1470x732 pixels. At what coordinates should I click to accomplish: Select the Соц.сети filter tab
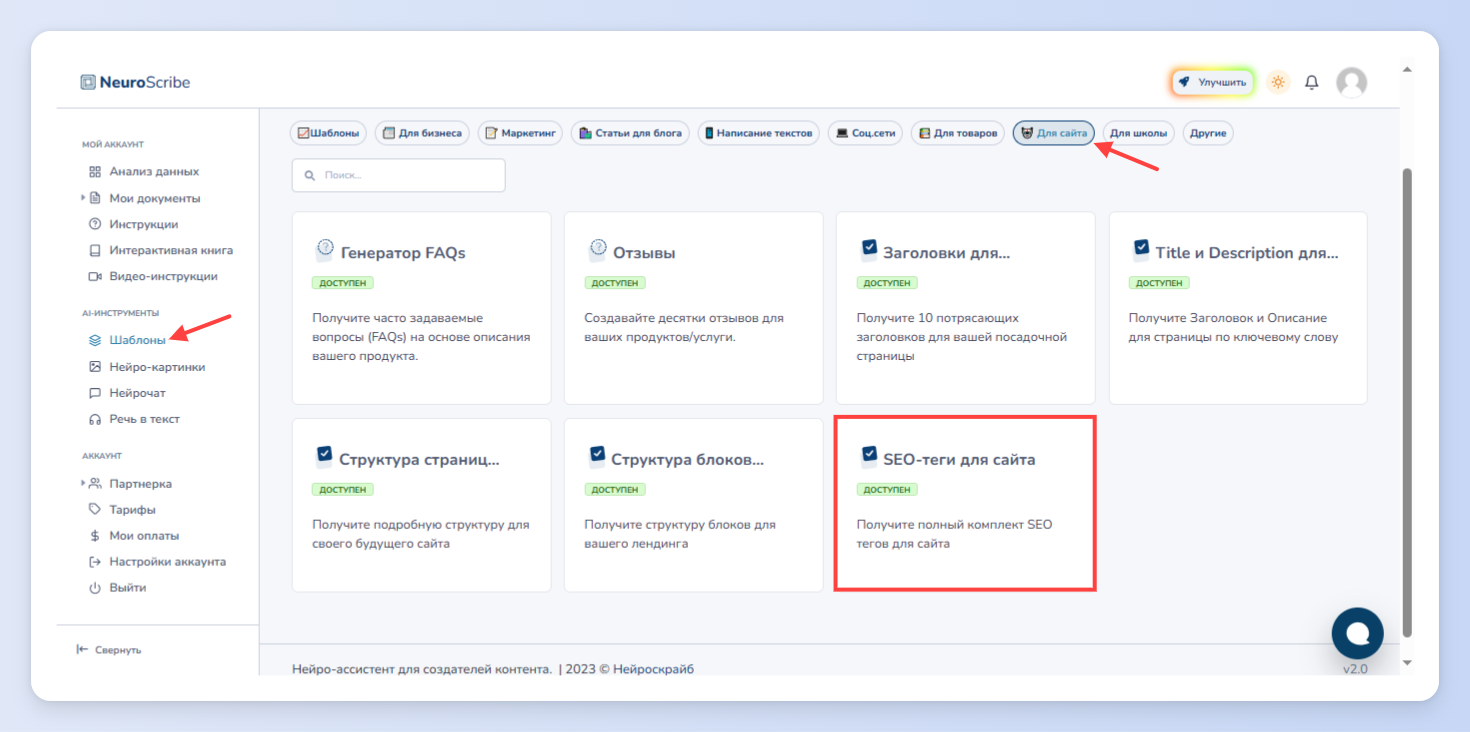coord(865,133)
